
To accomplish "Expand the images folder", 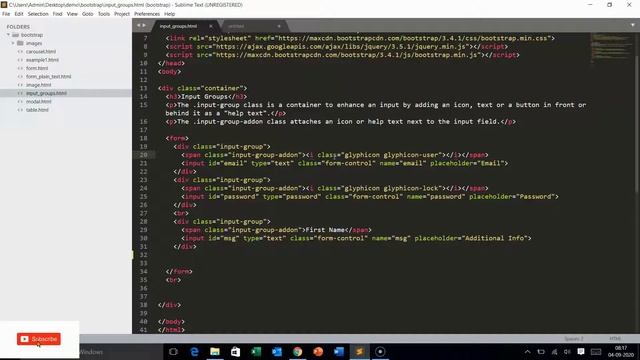I will tap(13, 43).
